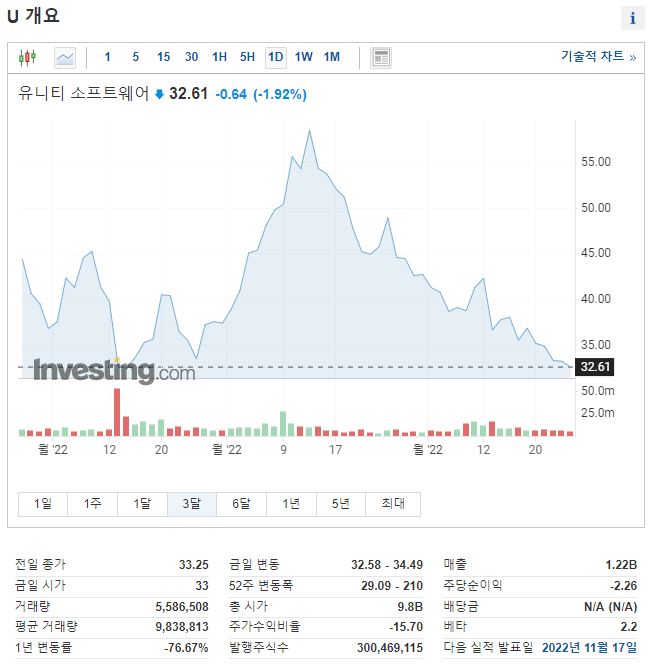The width and height of the screenshot is (648, 666).
Task: Click the 주당순이익 value -2.26
Action: [624, 586]
